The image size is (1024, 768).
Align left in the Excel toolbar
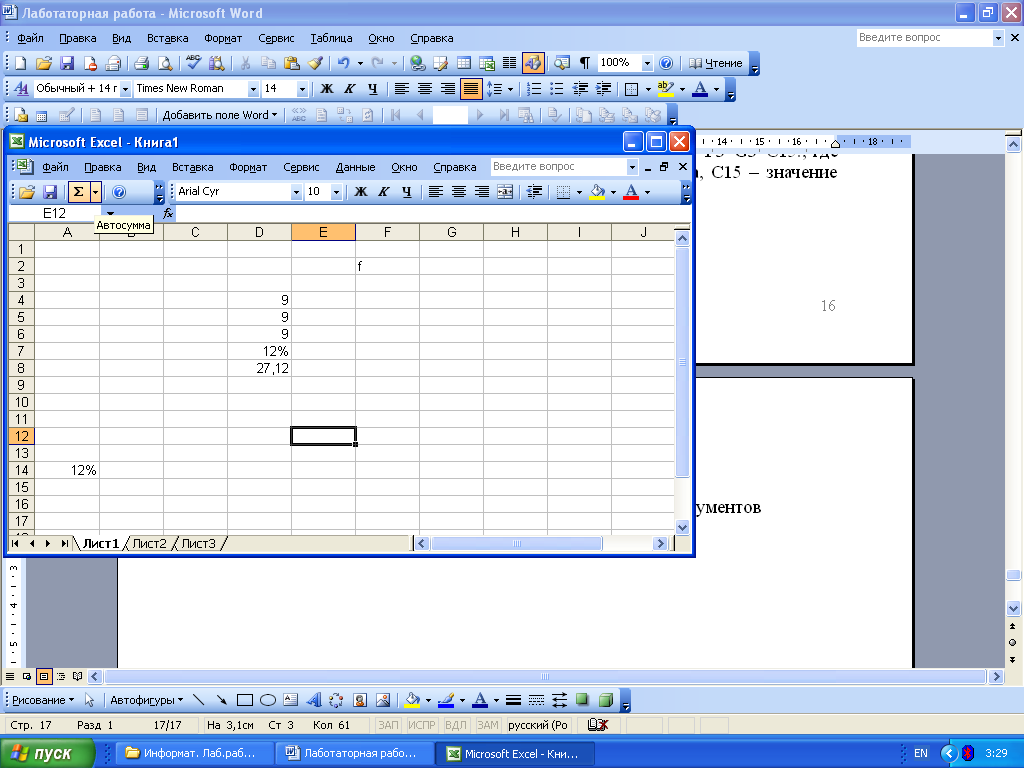436,191
